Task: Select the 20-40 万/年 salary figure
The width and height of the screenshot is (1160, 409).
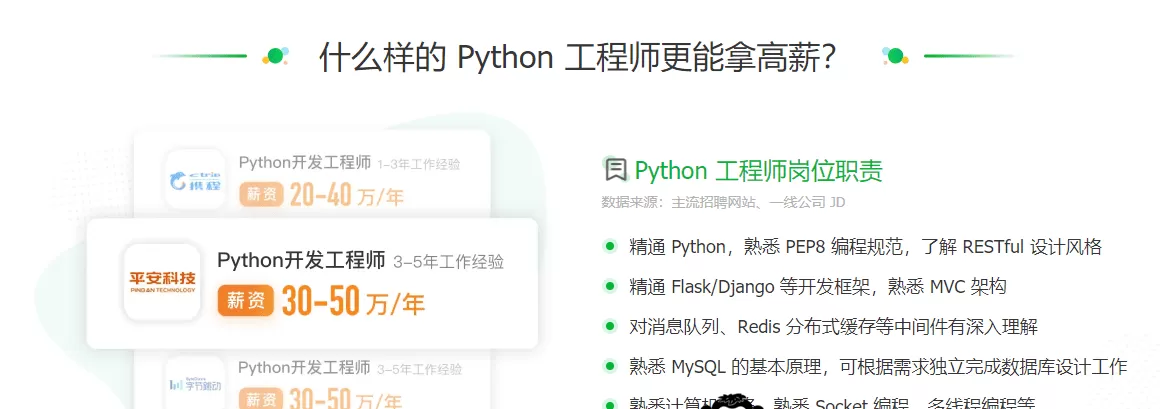Action: pos(347,195)
